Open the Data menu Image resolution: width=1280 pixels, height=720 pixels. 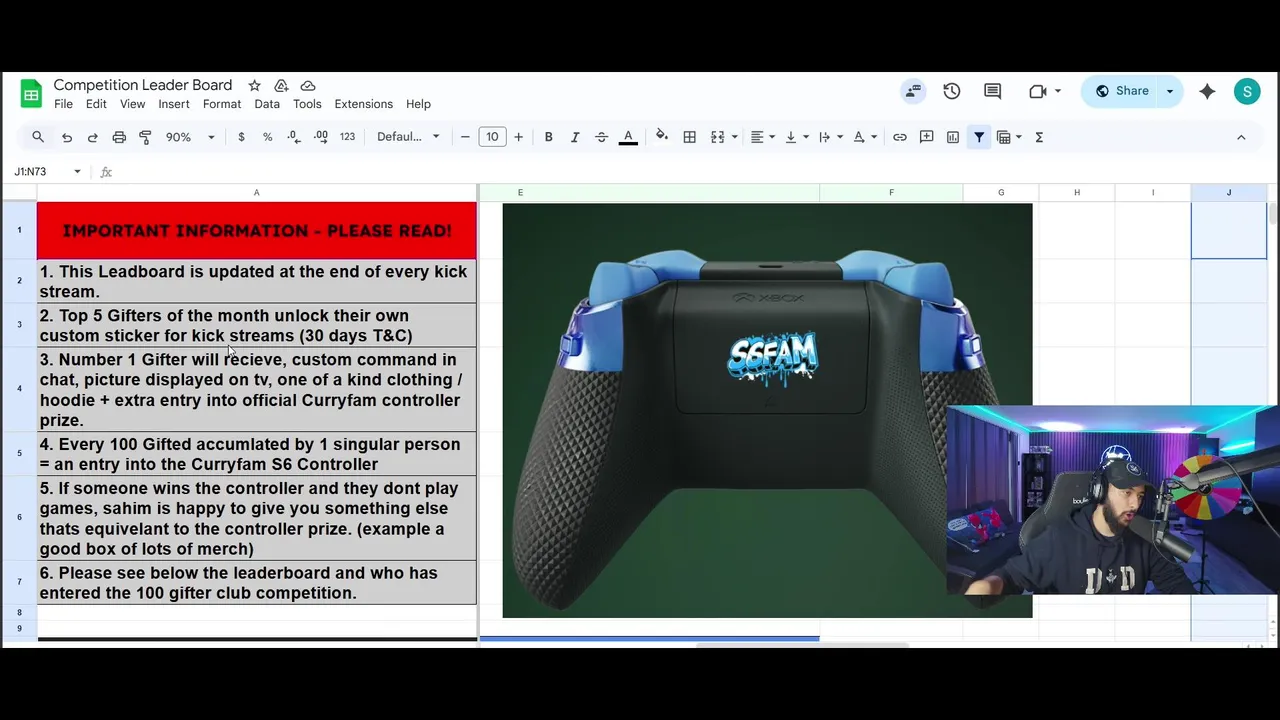coord(267,104)
